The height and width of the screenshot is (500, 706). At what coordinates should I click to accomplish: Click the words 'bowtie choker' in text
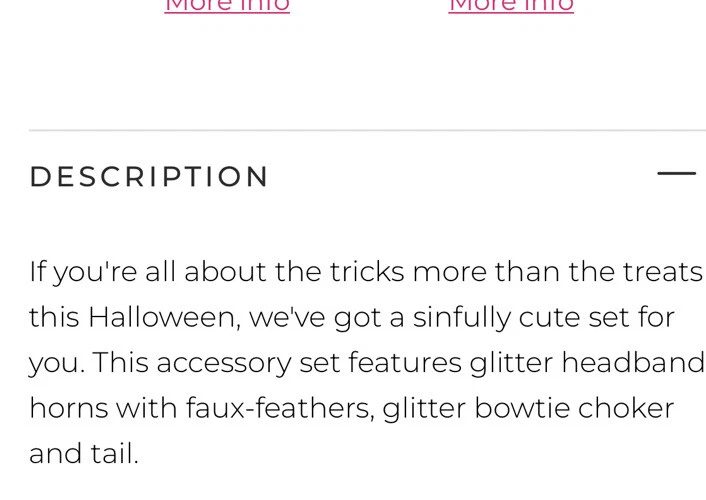574,409
